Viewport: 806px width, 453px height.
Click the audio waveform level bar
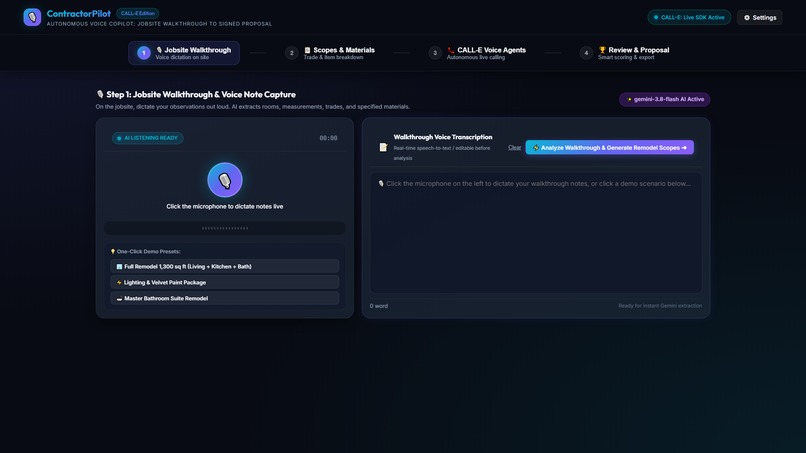click(225, 228)
